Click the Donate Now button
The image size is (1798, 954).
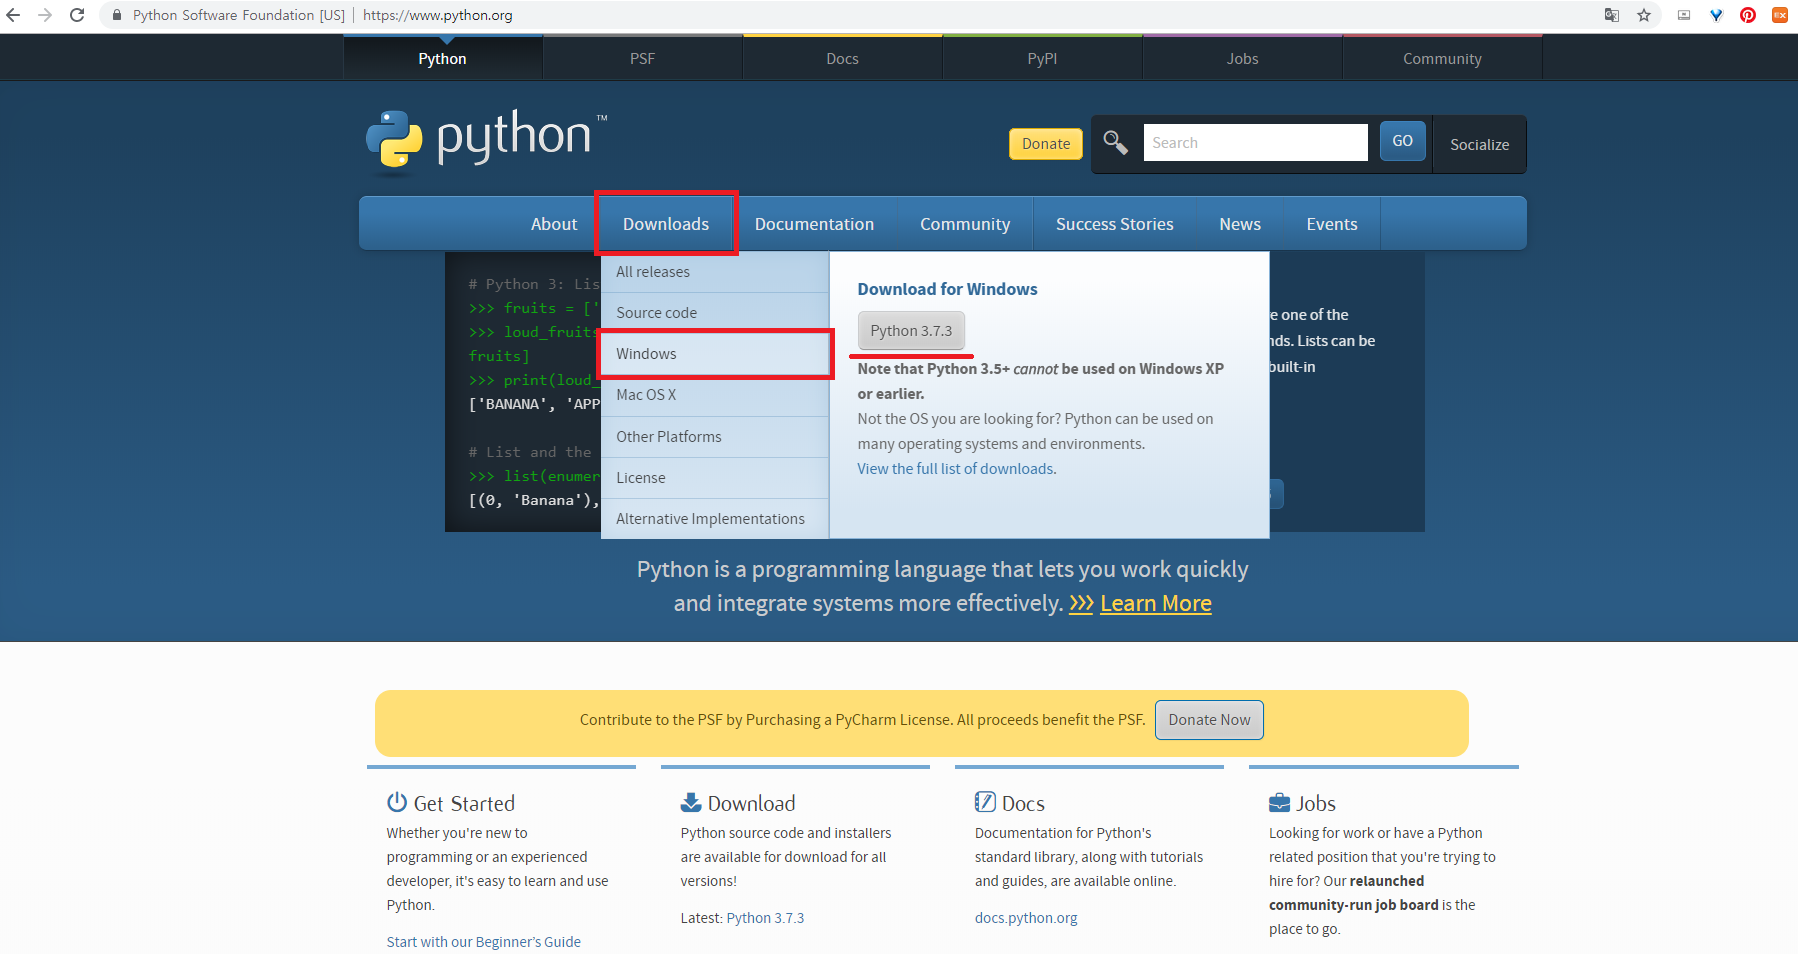click(1209, 720)
